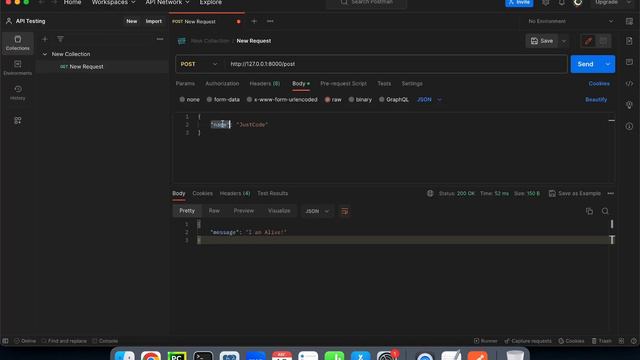Switch to the request Headers (8) tab
640x360 pixels.
point(264,83)
